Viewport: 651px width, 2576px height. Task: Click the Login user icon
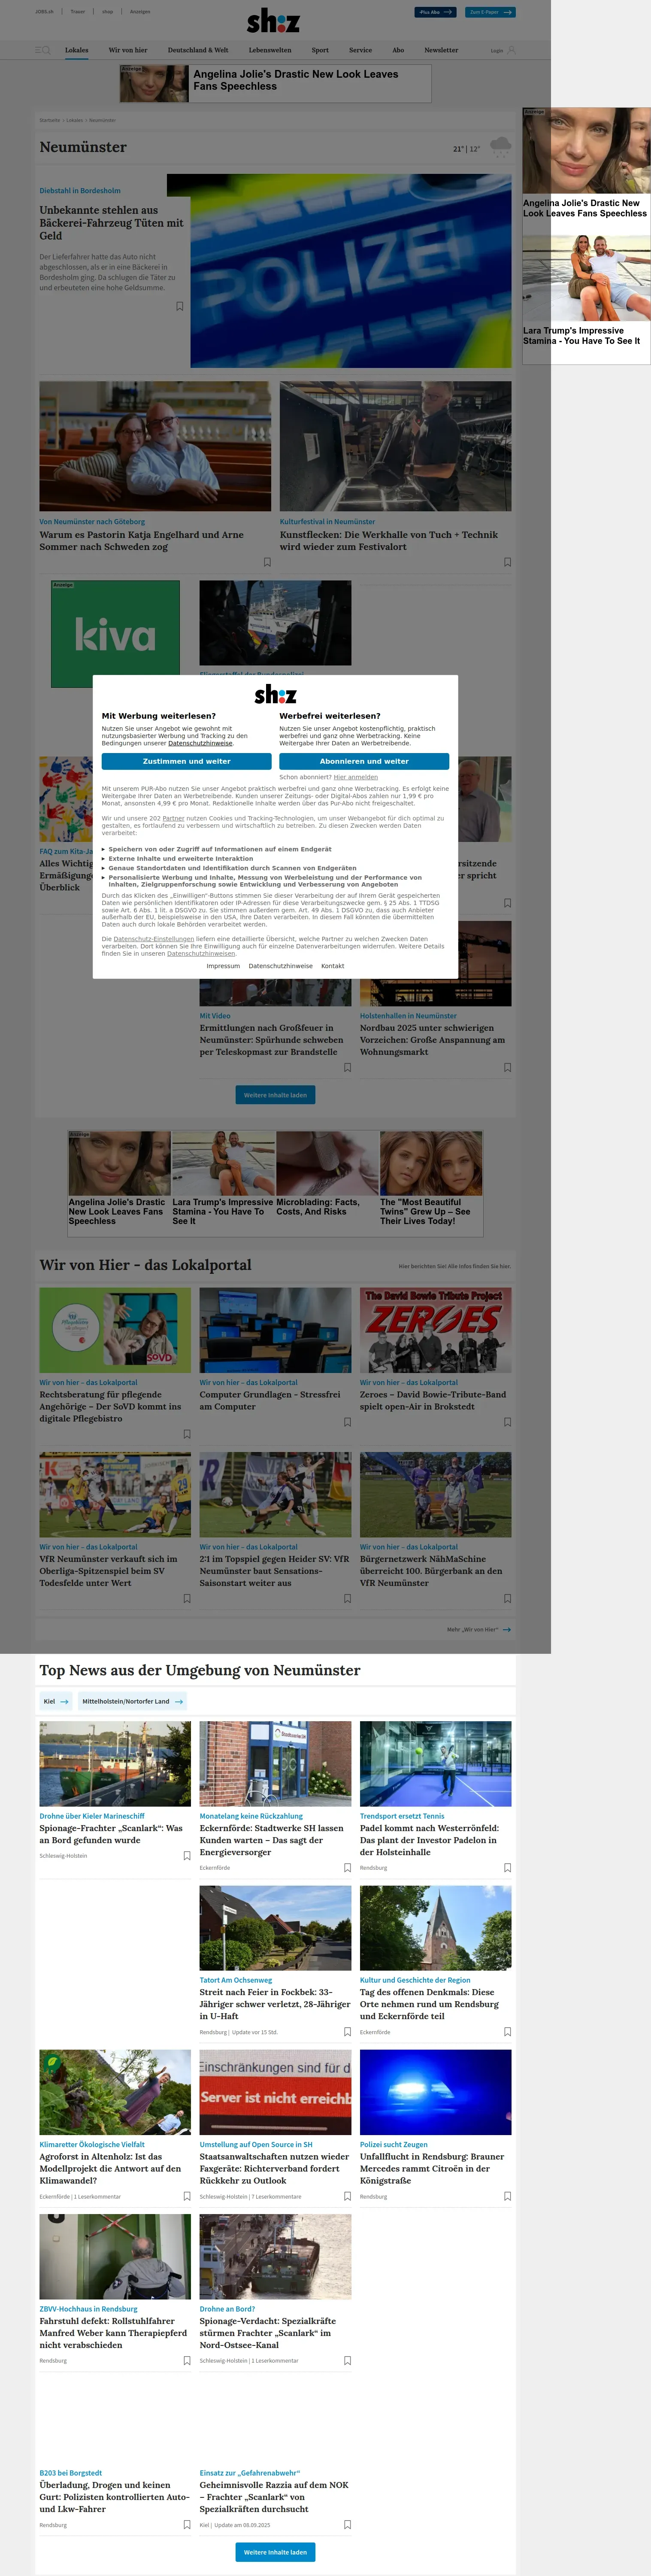click(511, 50)
